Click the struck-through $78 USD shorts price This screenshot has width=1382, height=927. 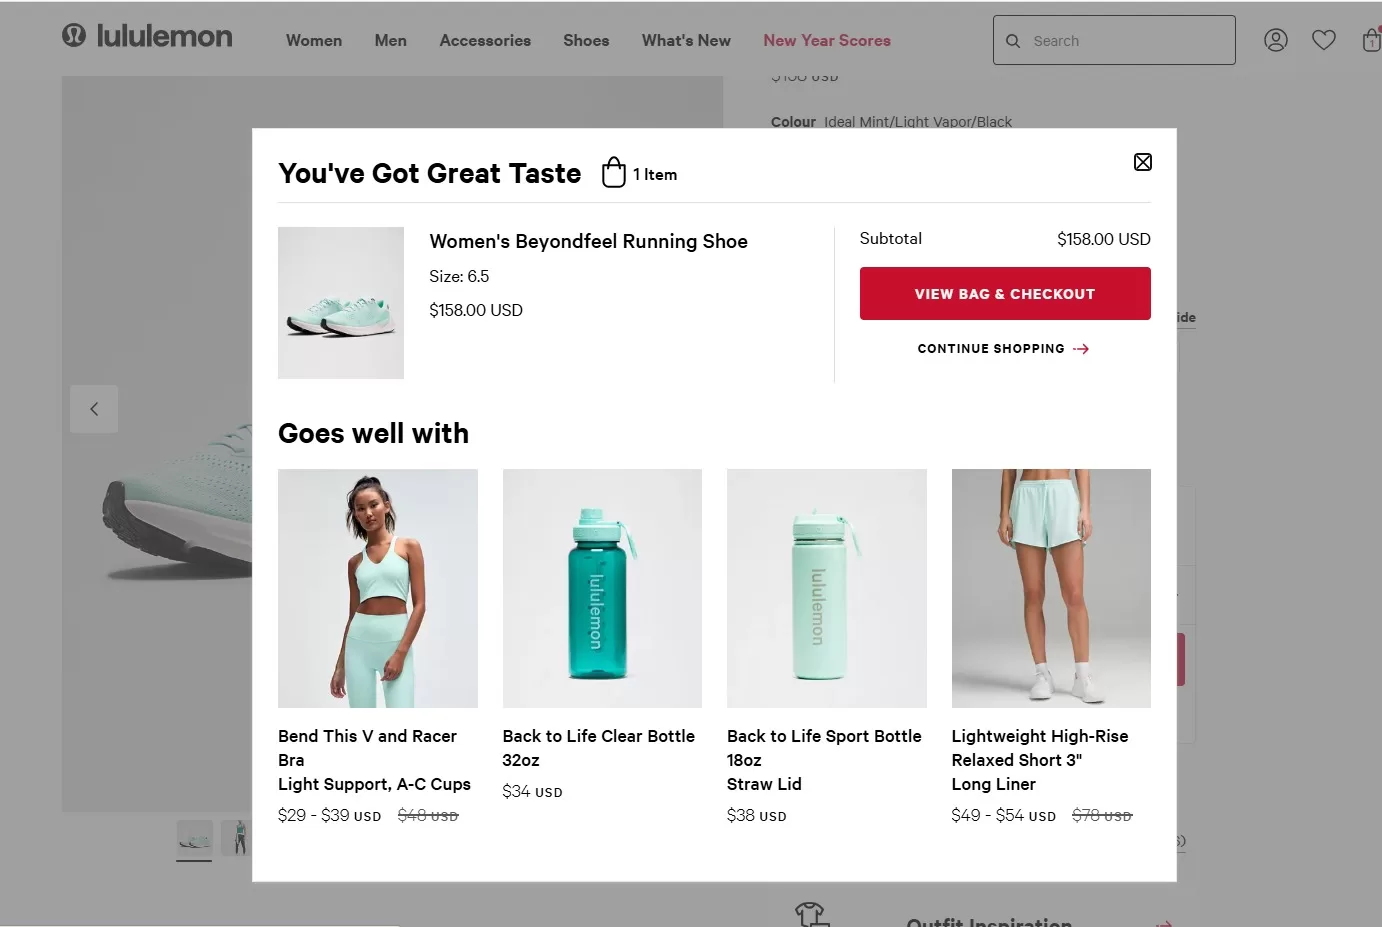coord(1102,815)
